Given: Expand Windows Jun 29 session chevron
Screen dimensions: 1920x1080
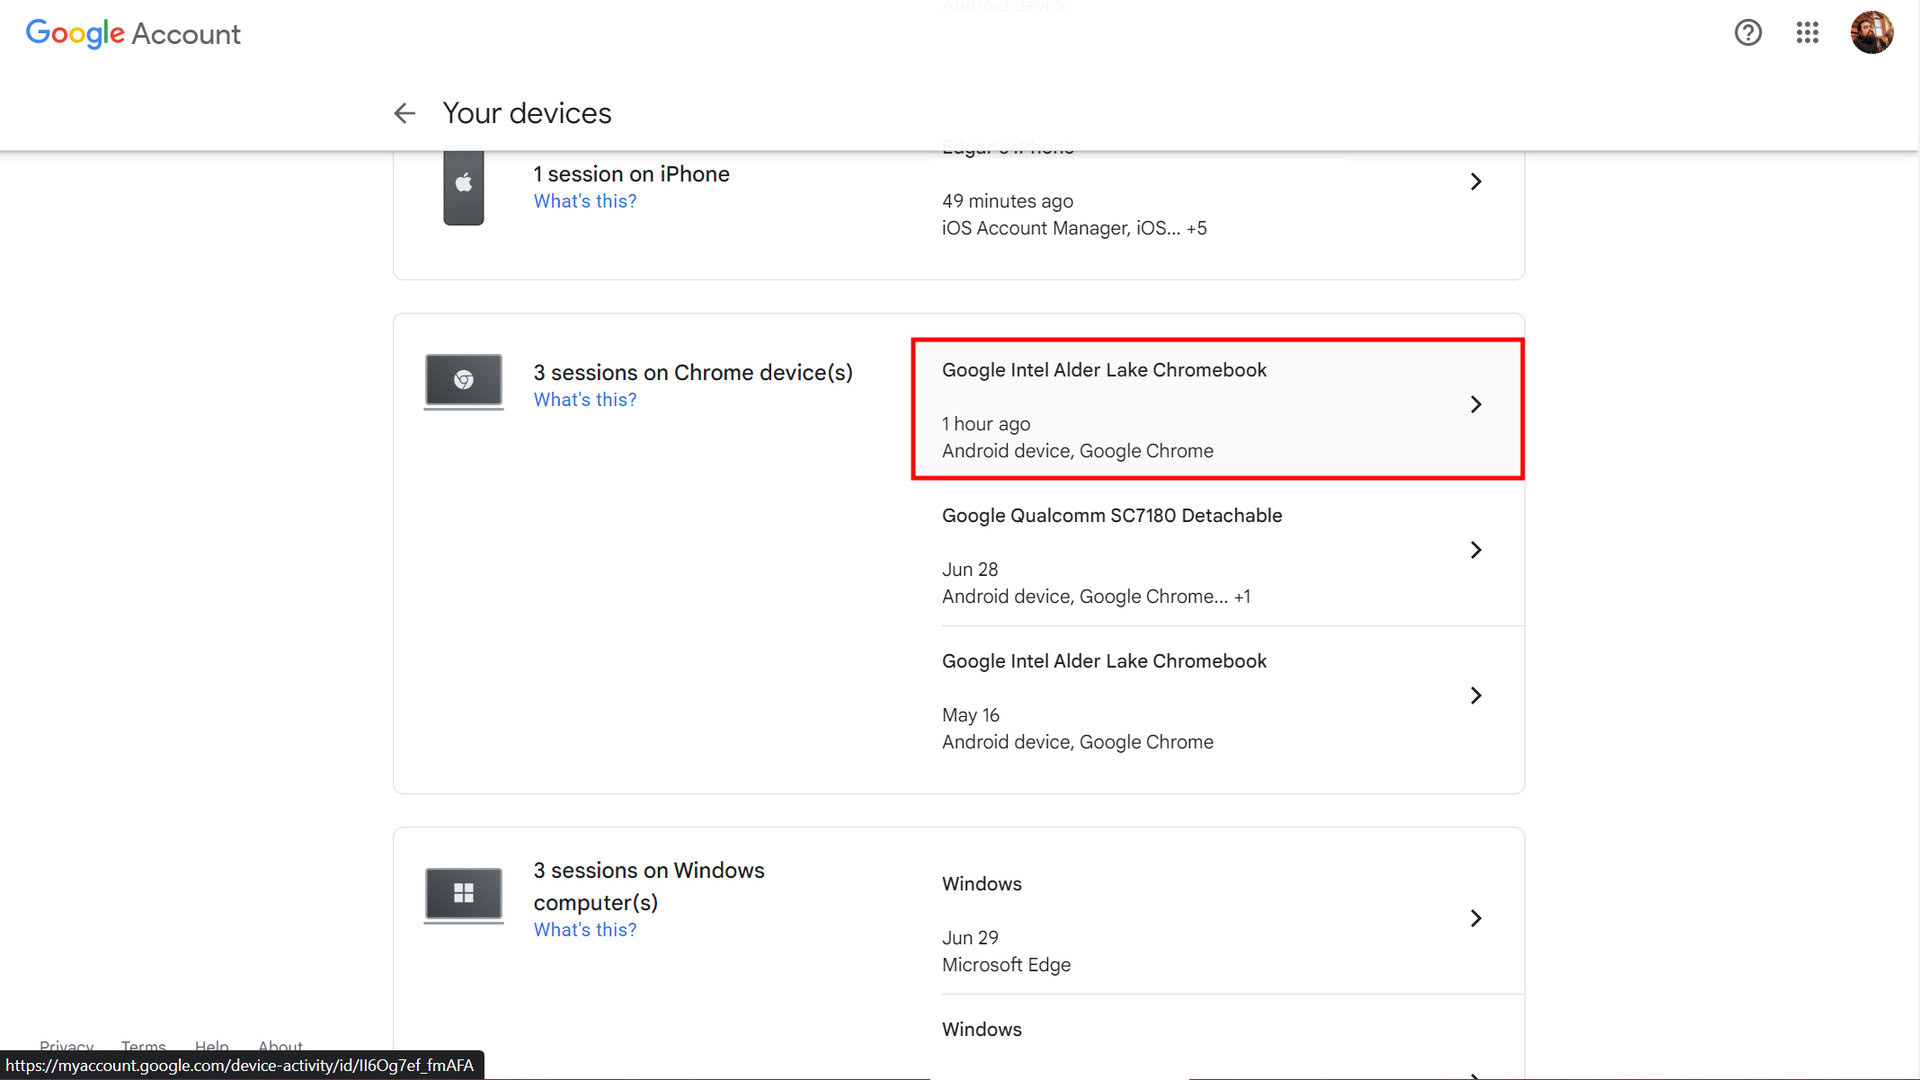Looking at the screenshot, I should point(1475,918).
